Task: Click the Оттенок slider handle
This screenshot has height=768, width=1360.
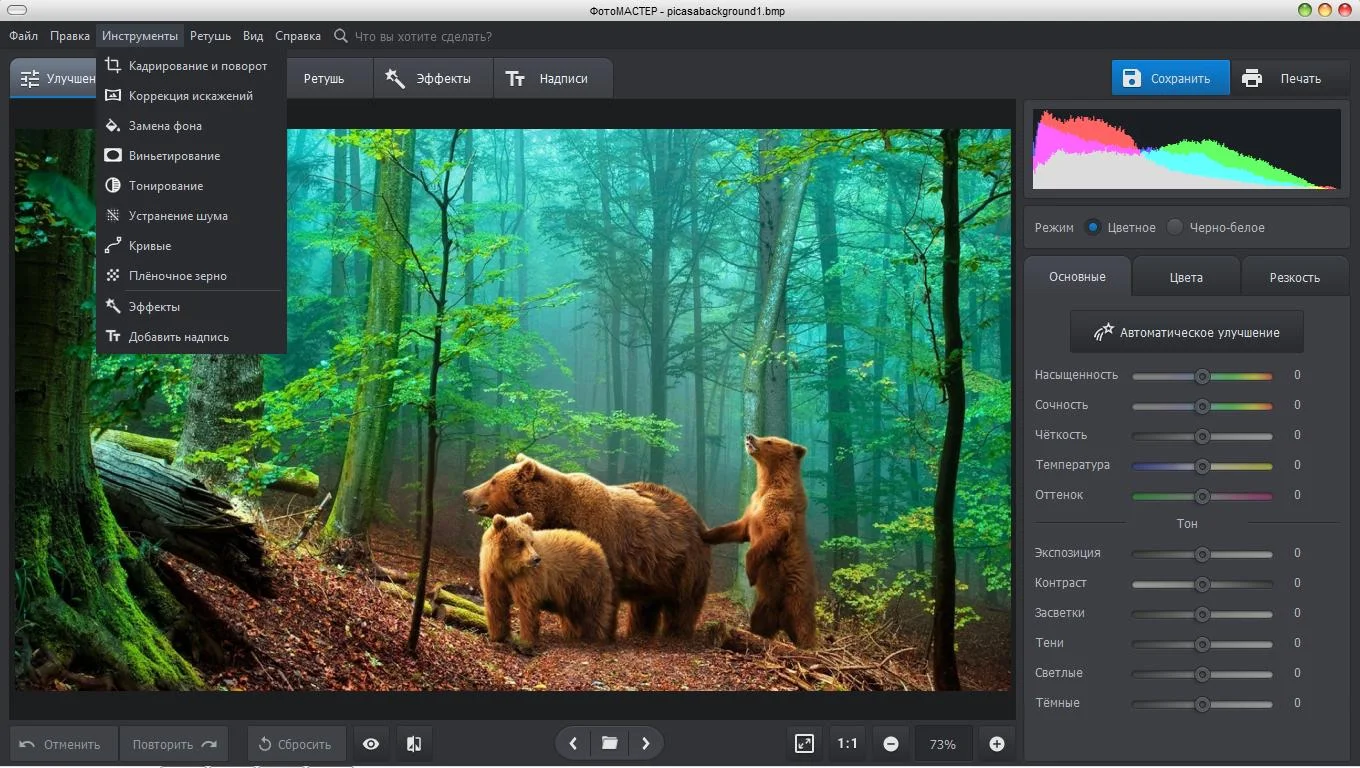Action: (1202, 496)
